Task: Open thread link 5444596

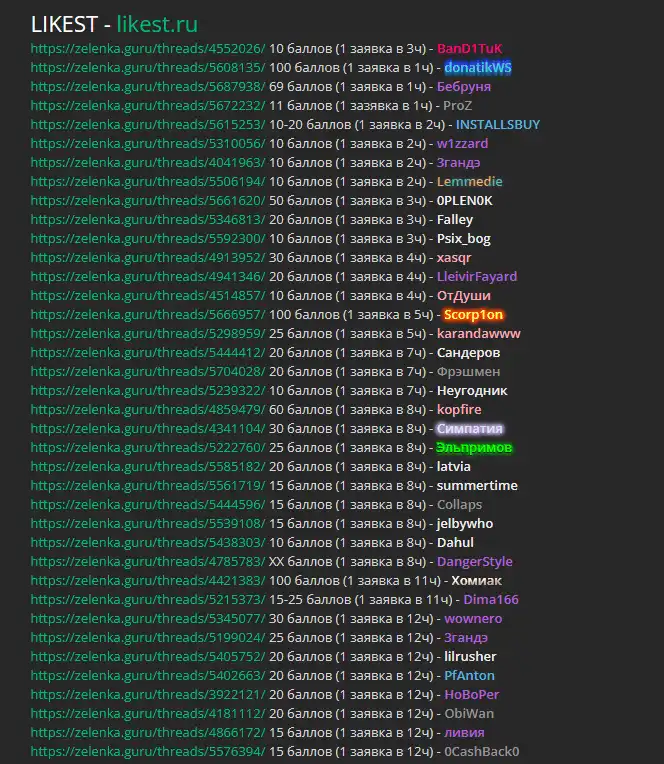Action: point(148,505)
